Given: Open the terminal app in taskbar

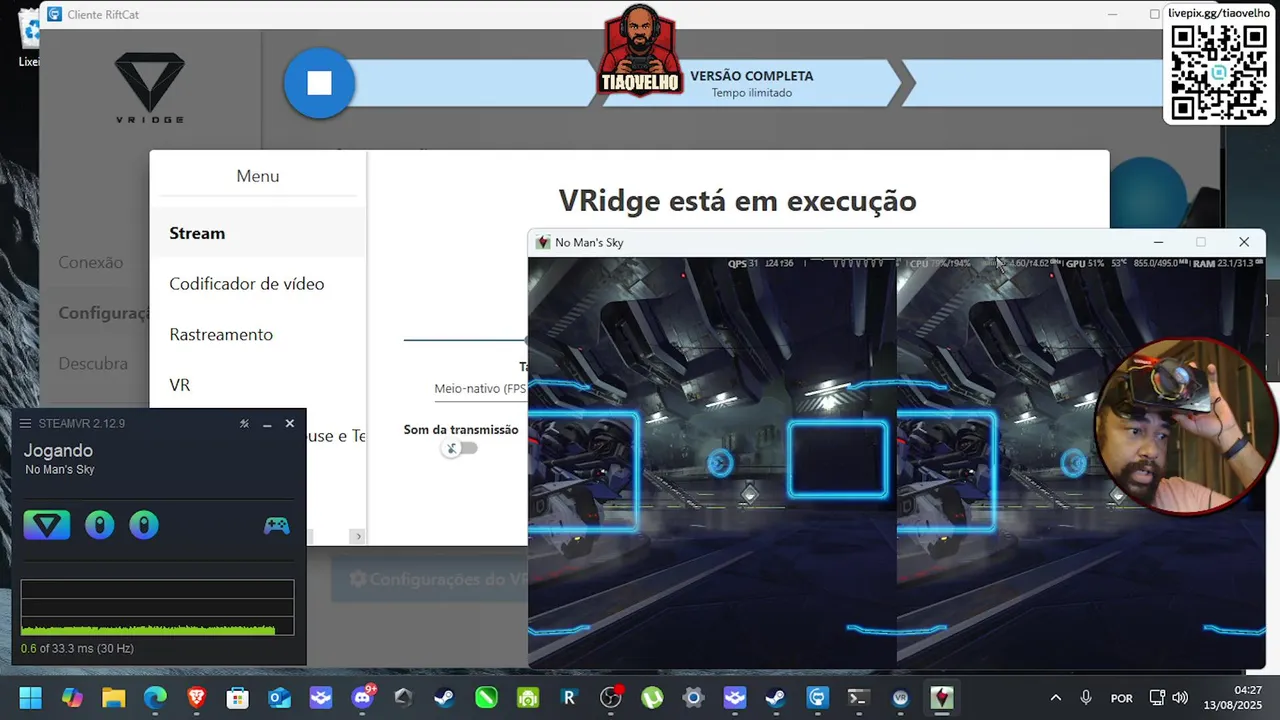Looking at the screenshot, I should tap(859, 698).
